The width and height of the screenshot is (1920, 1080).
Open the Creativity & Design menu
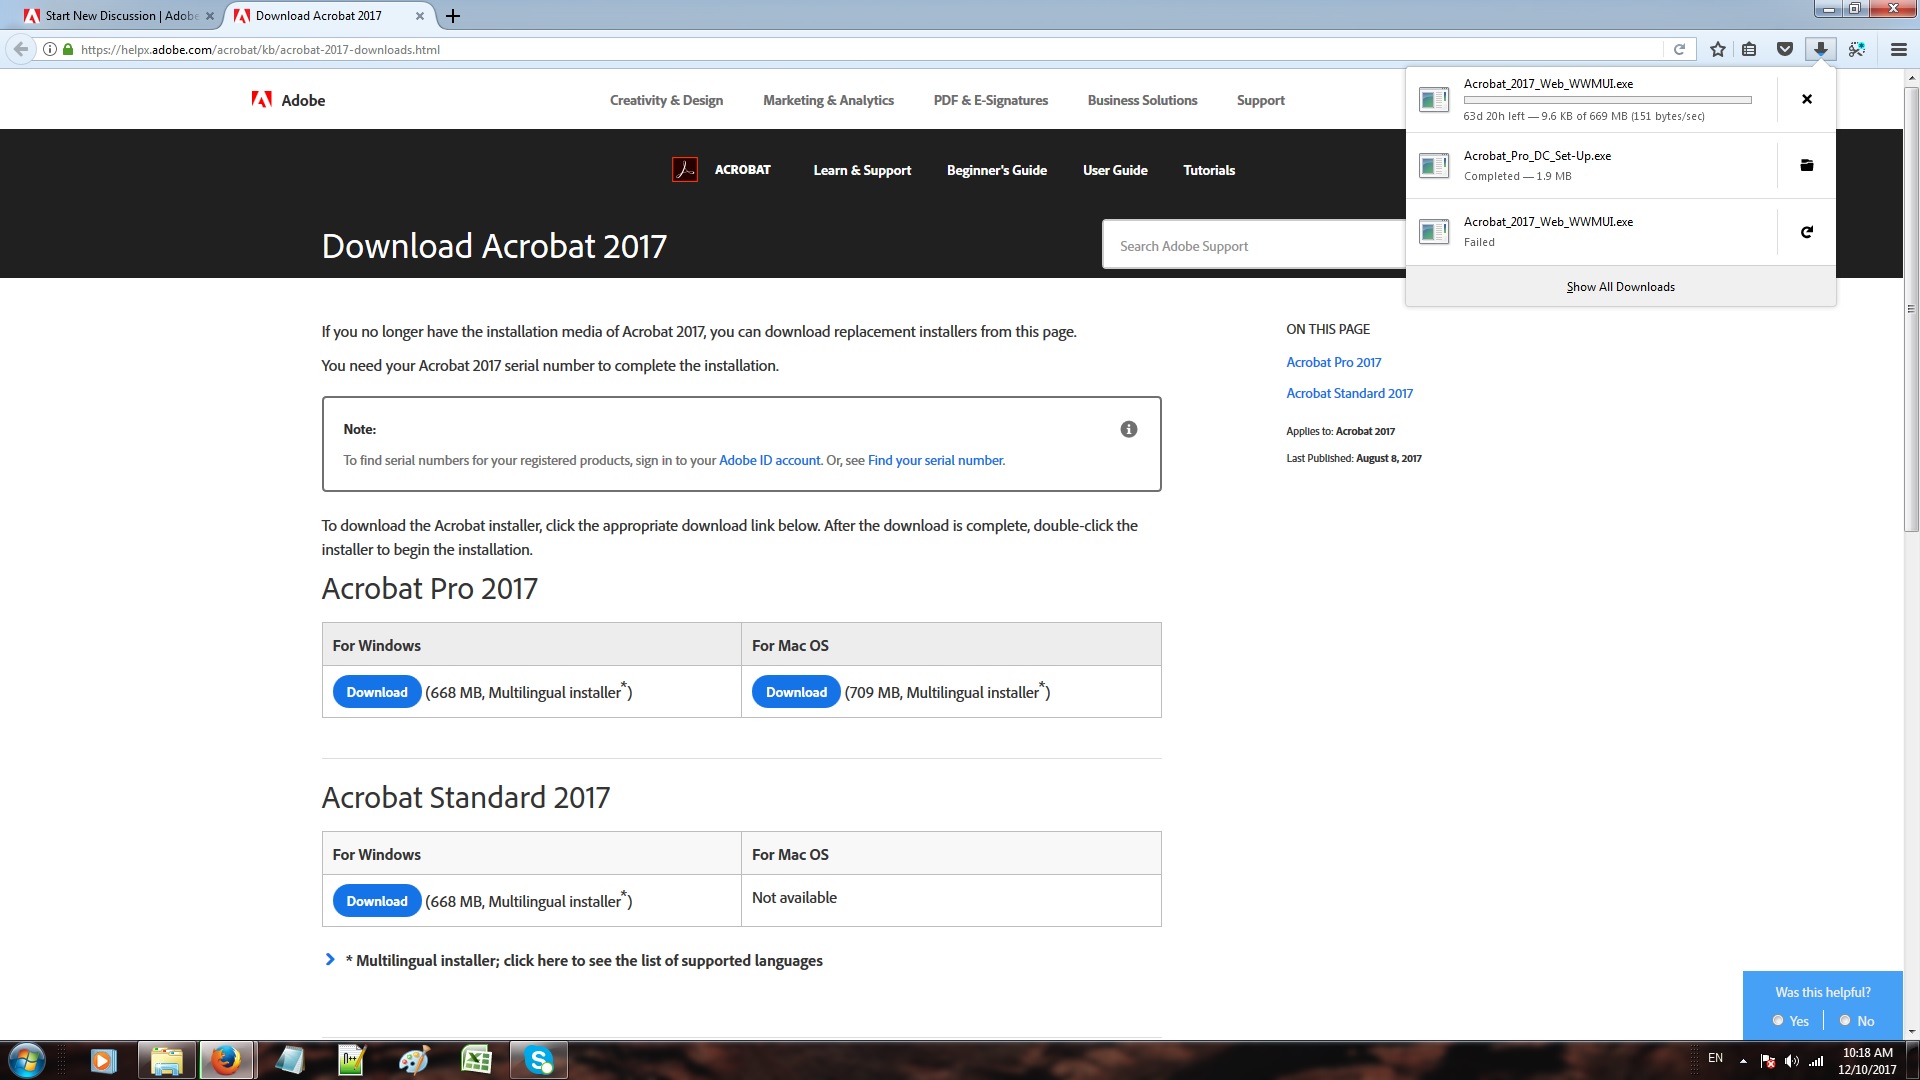pyautogui.click(x=666, y=100)
